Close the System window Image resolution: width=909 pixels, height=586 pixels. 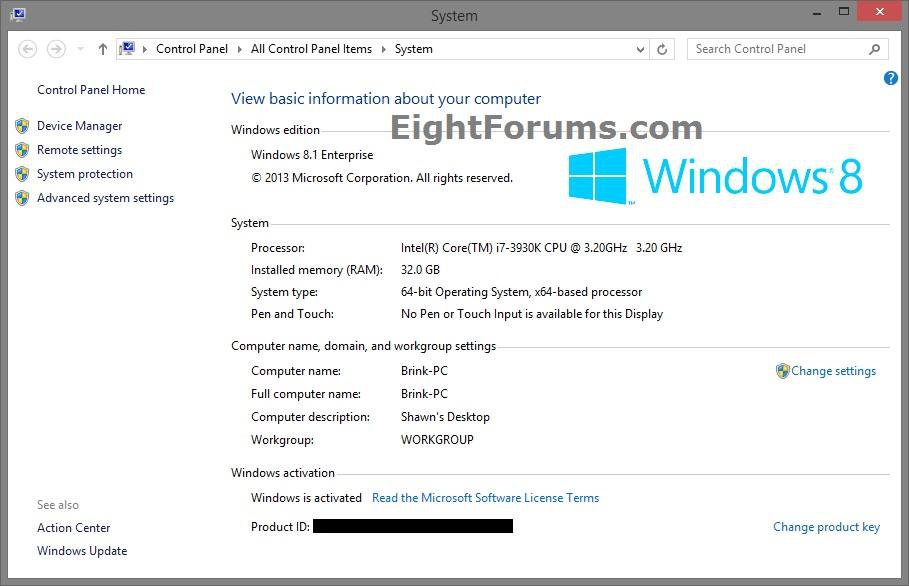click(x=879, y=12)
